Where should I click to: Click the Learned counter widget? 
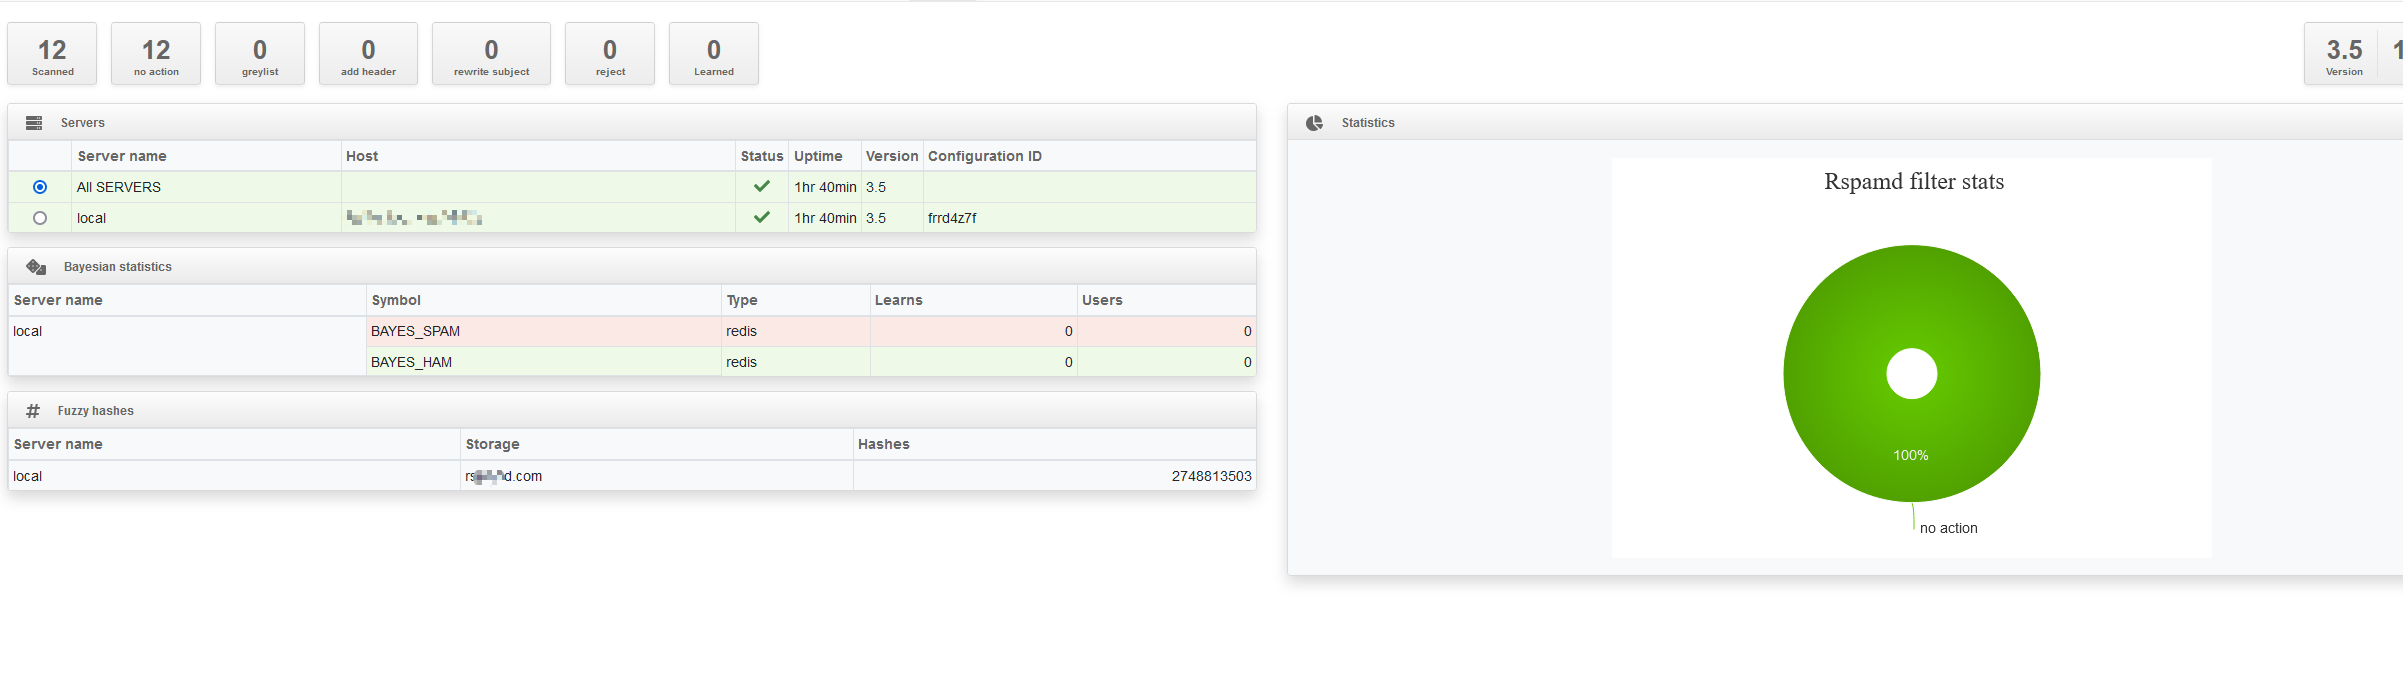[x=714, y=54]
